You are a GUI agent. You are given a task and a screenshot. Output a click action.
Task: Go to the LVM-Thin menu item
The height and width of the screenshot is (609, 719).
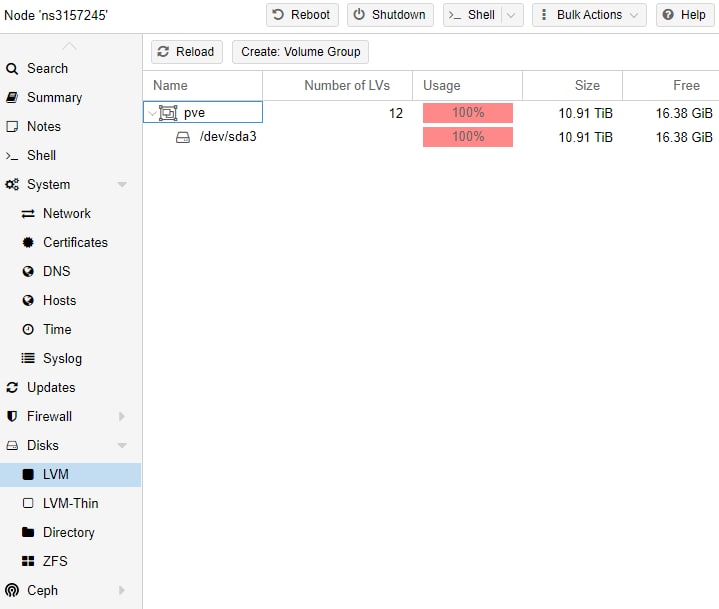[x=70, y=504]
